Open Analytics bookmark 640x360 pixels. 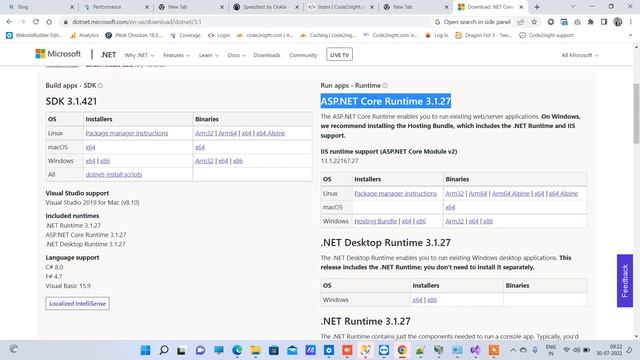pos(84,35)
